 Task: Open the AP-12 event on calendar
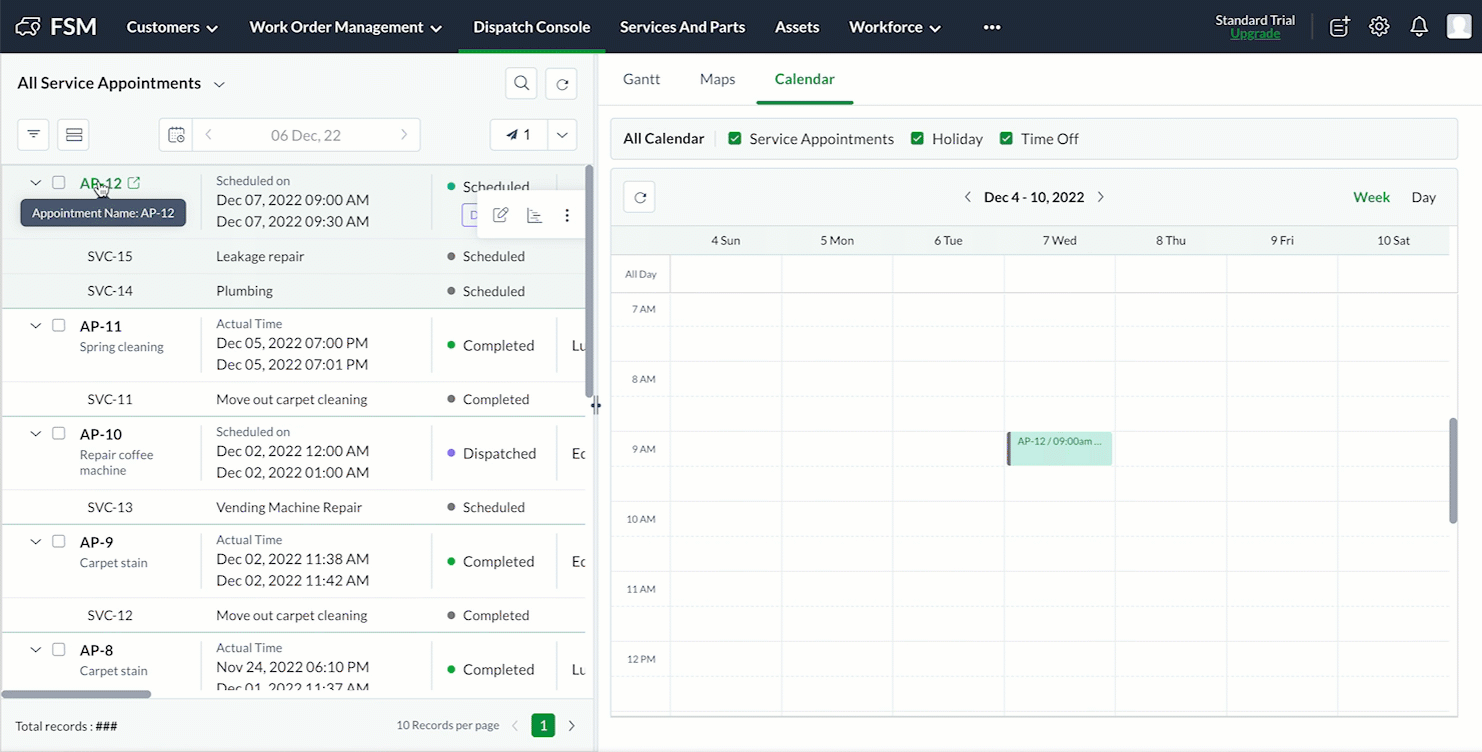click(x=1060, y=448)
